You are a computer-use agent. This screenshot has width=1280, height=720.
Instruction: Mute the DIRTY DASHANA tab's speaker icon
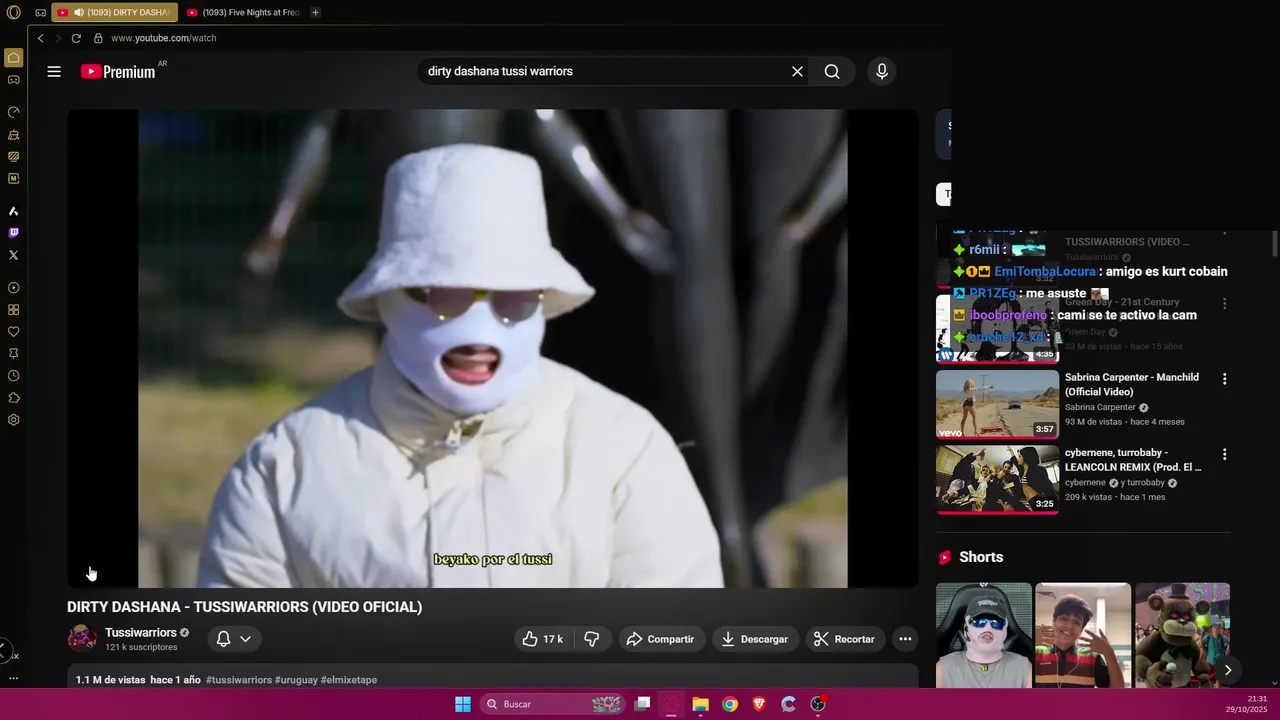coord(79,13)
